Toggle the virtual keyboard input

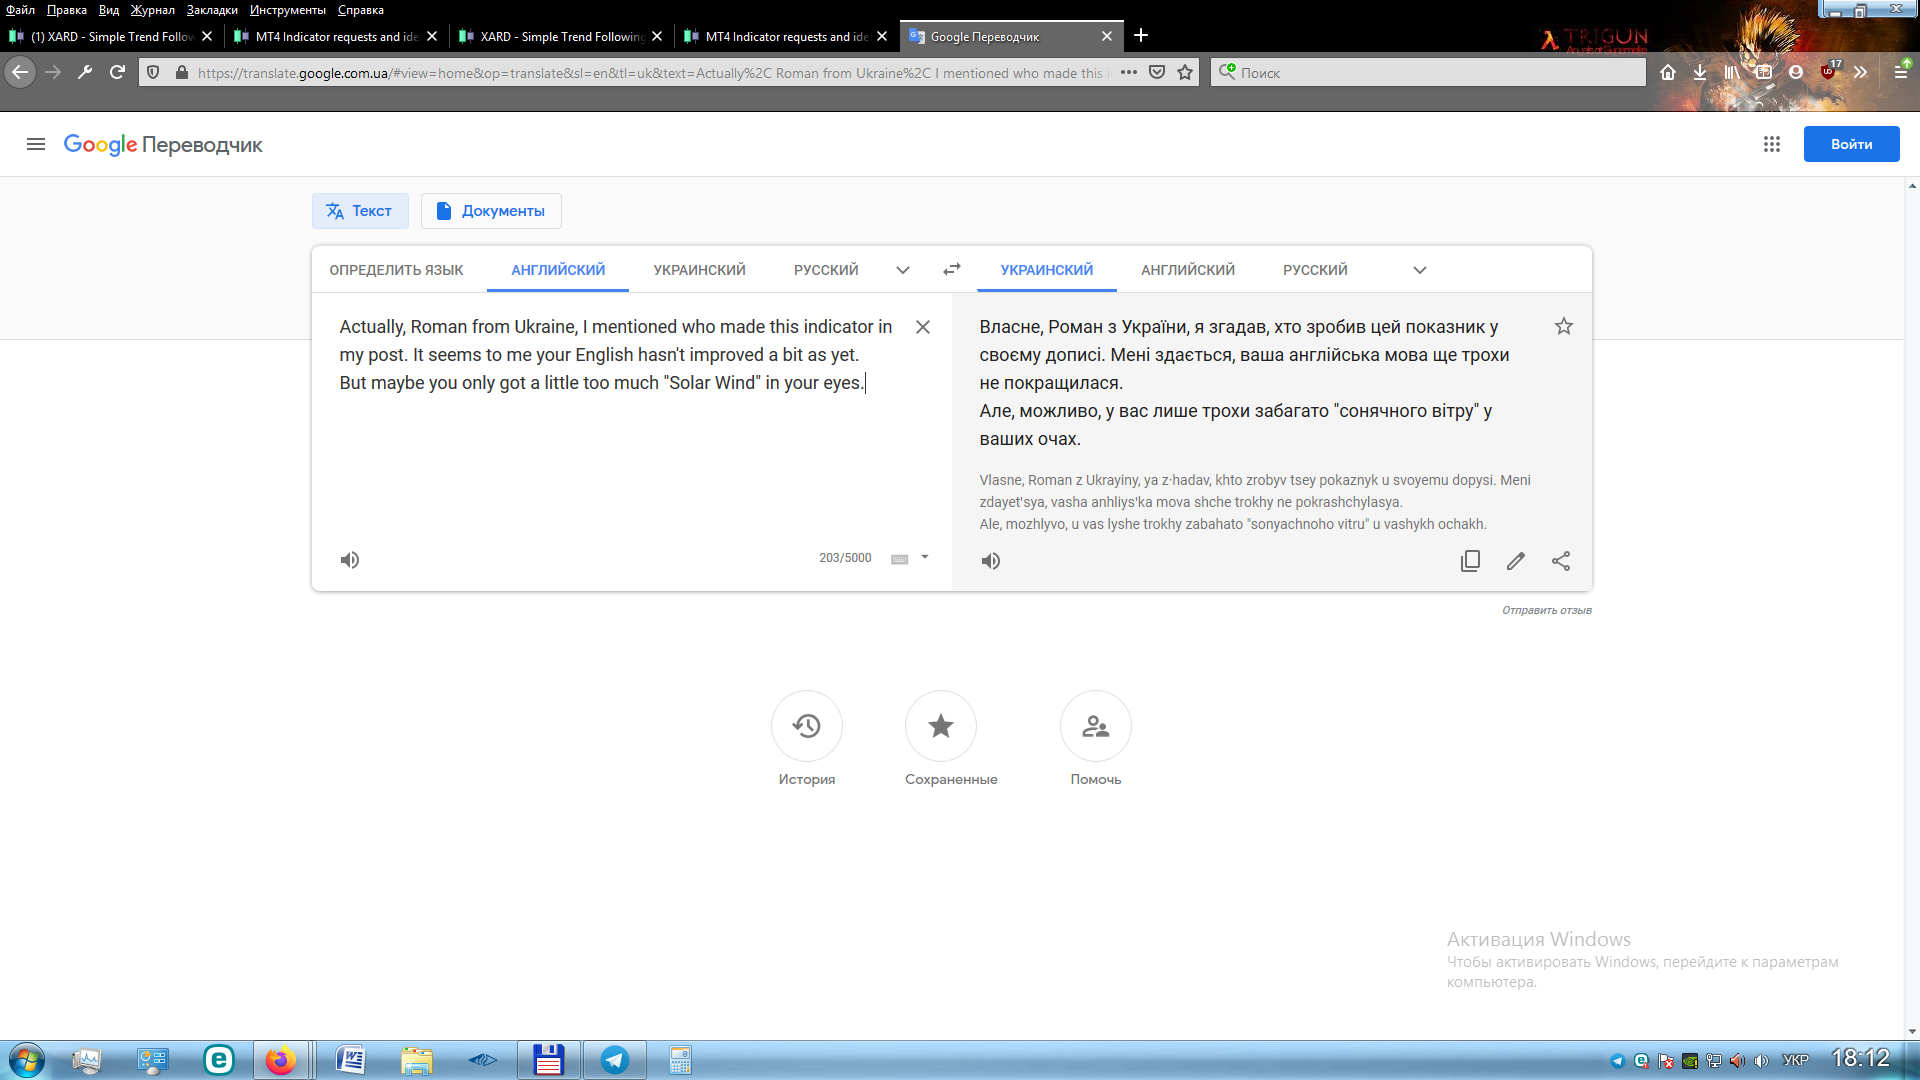pos(899,559)
